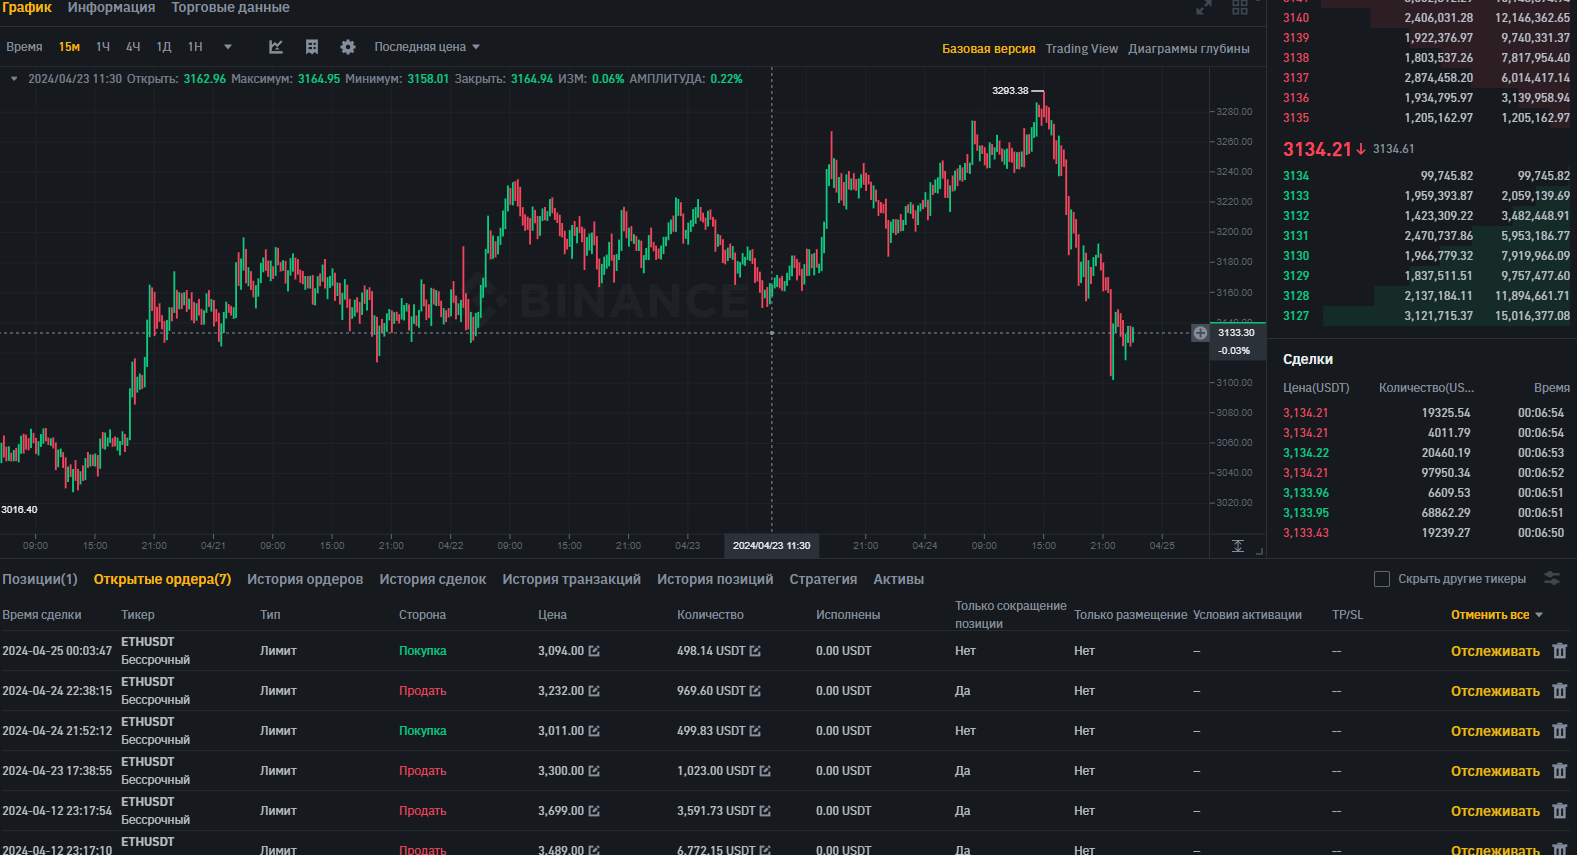This screenshot has width=1577, height=855.
Task: Open the 'Торговые данные' tab
Action: pos(230,8)
